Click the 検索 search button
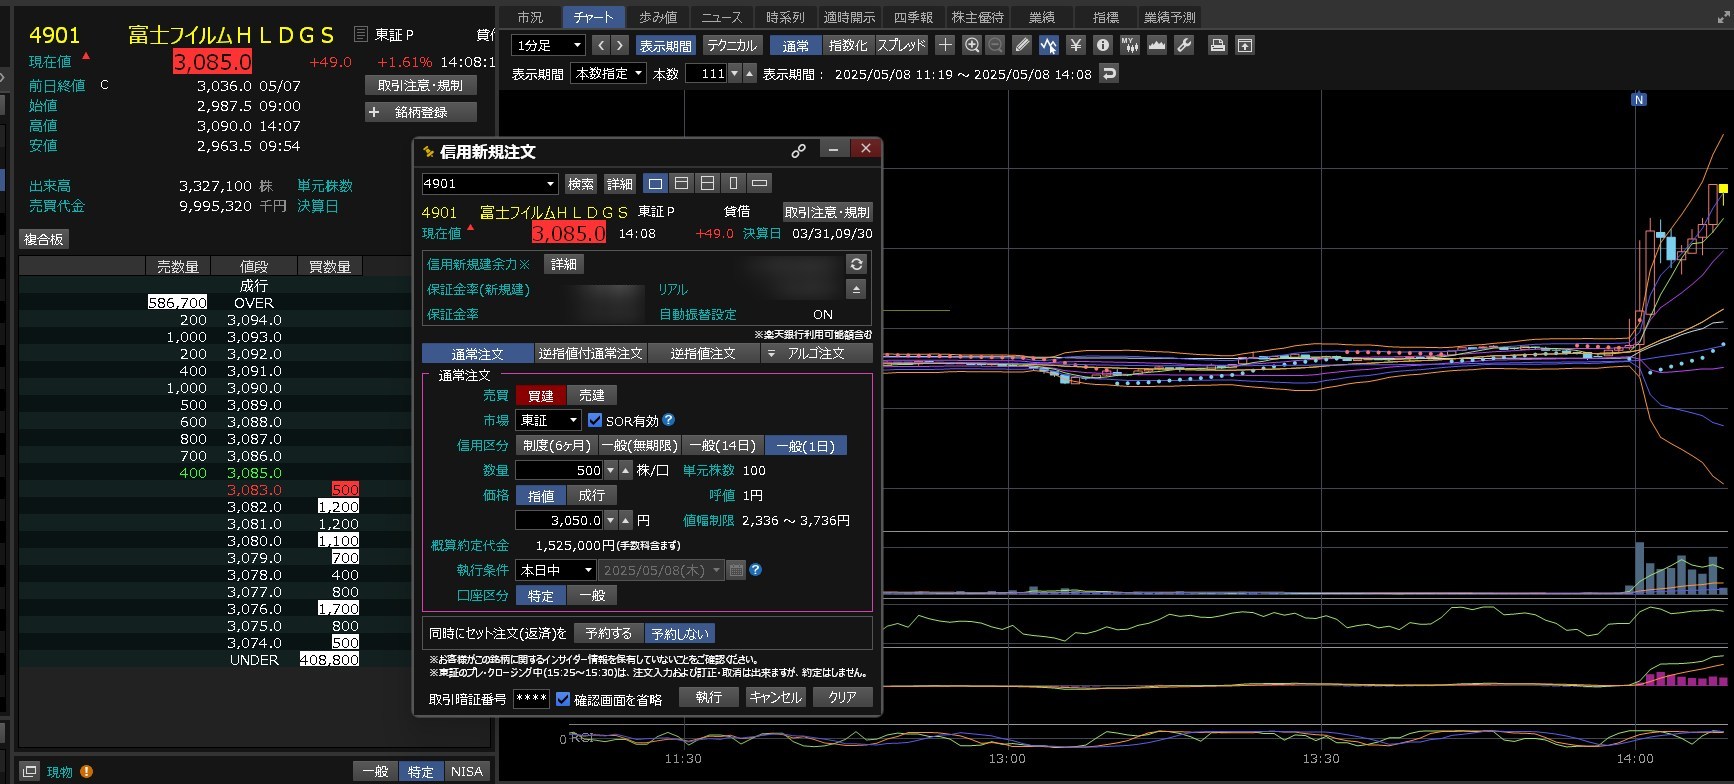1734x784 pixels. click(x=581, y=184)
